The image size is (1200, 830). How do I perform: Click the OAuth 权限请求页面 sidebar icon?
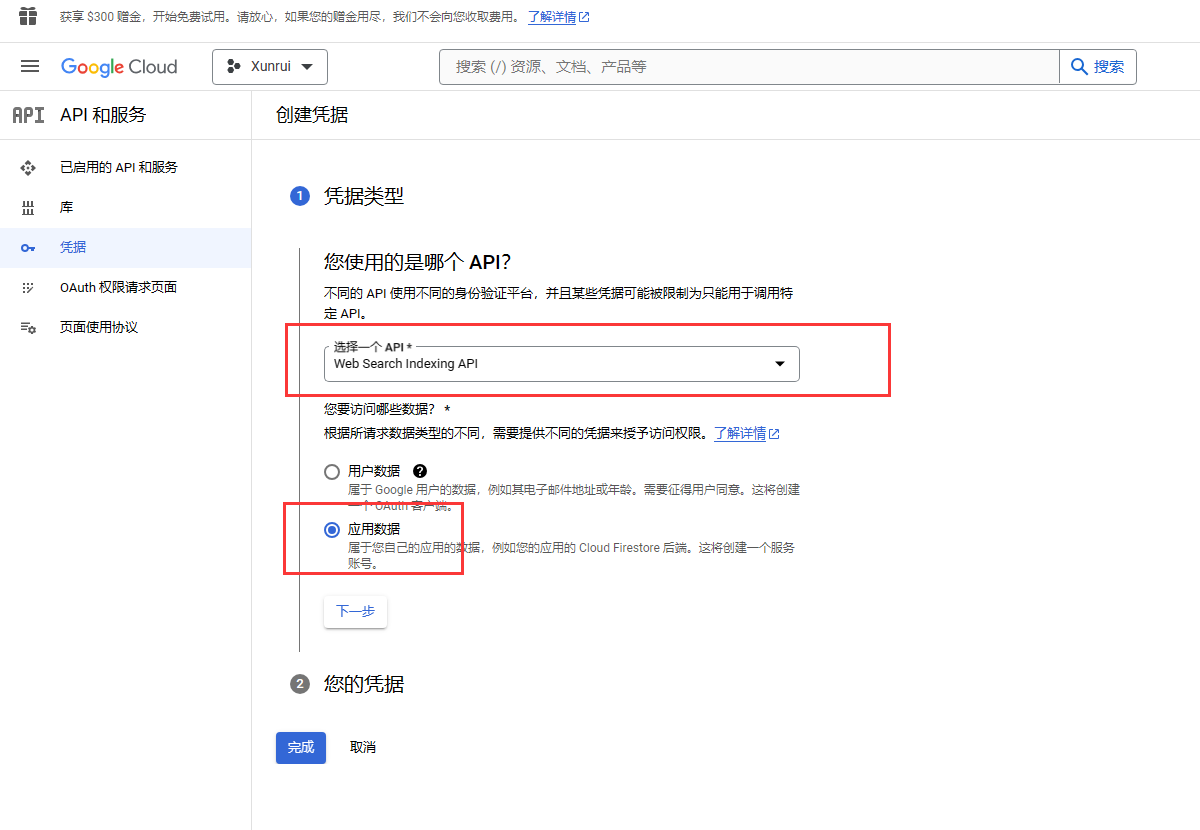point(28,287)
